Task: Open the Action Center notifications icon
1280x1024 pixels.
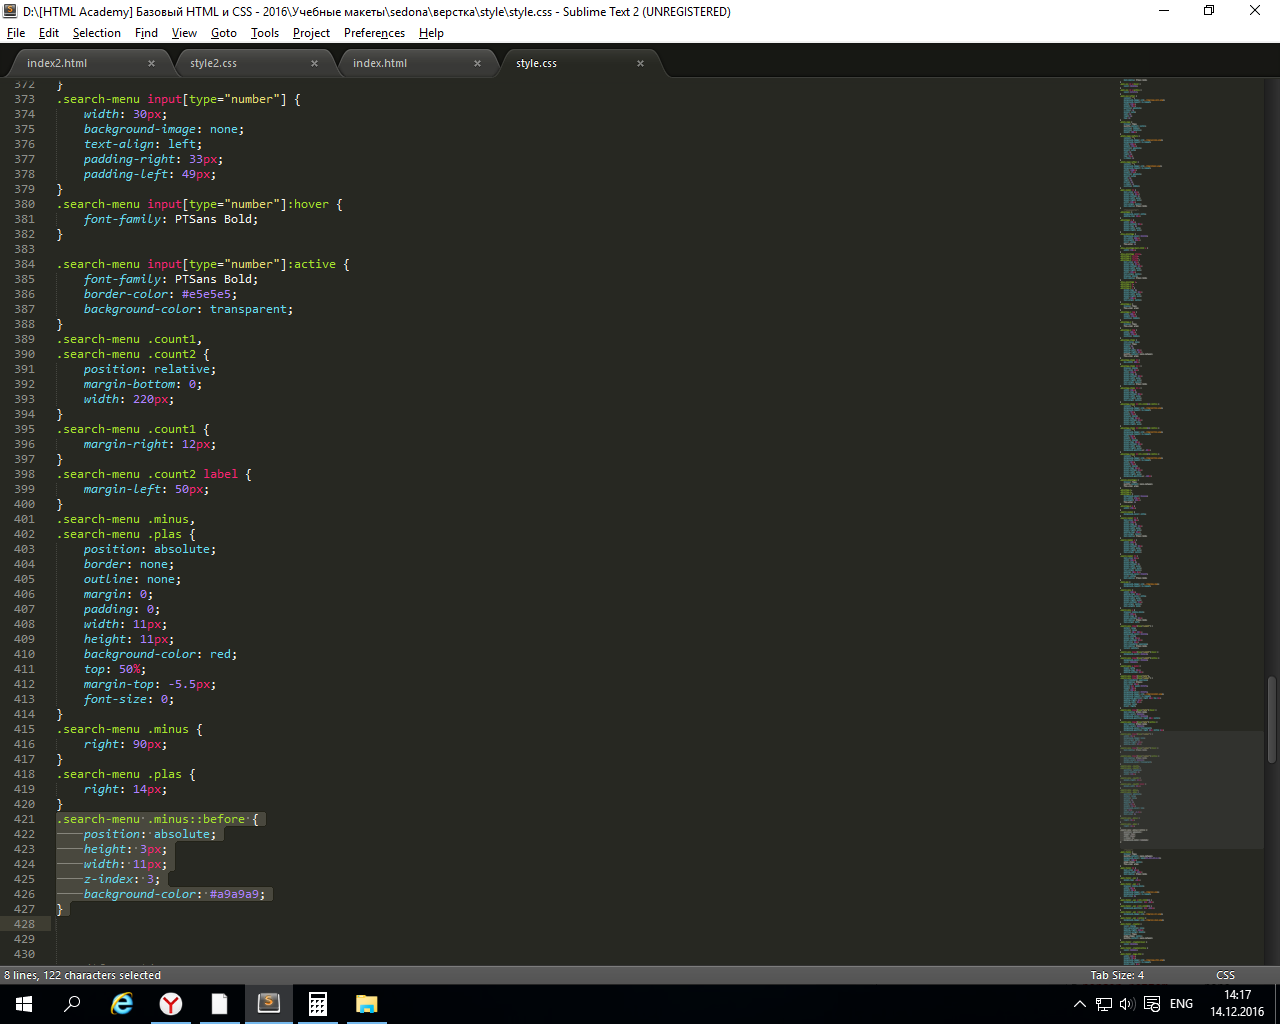Action: pyautogui.click(x=1152, y=1004)
